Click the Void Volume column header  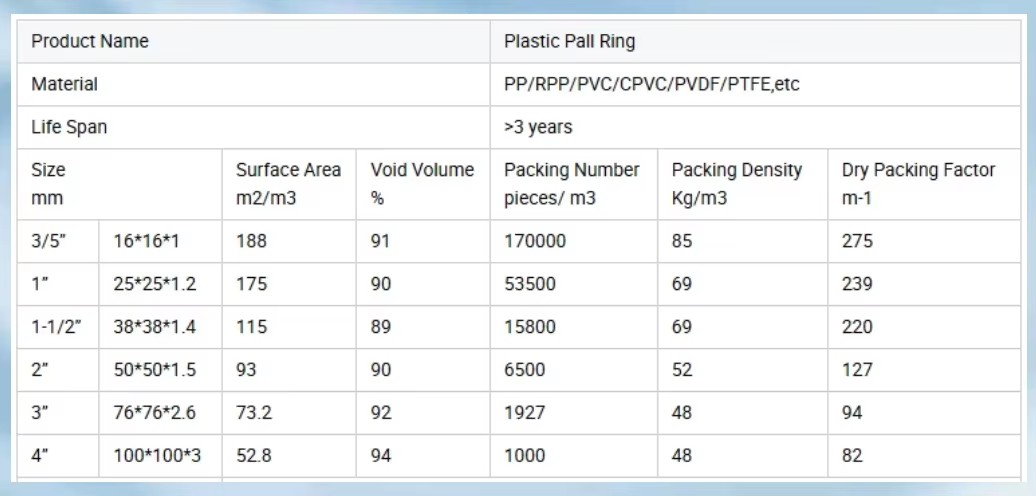point(423,184)
